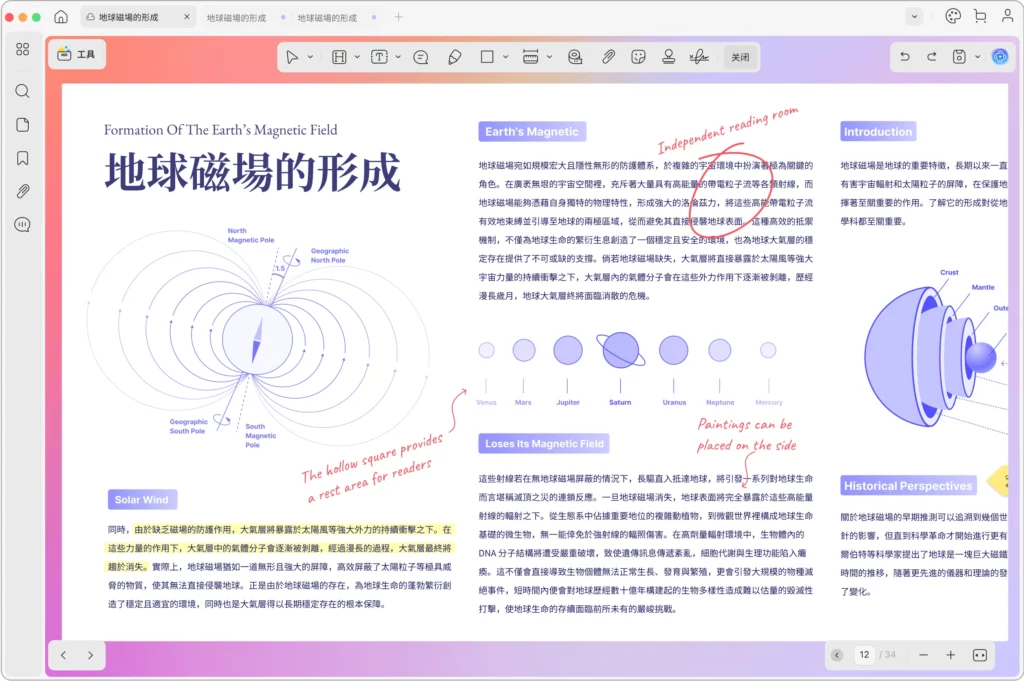The height and width of the screenshot is (681, 1024).
Task: Open the tab overflow chevron near top right
Action: pyautogui.click(x=913, y=16)
